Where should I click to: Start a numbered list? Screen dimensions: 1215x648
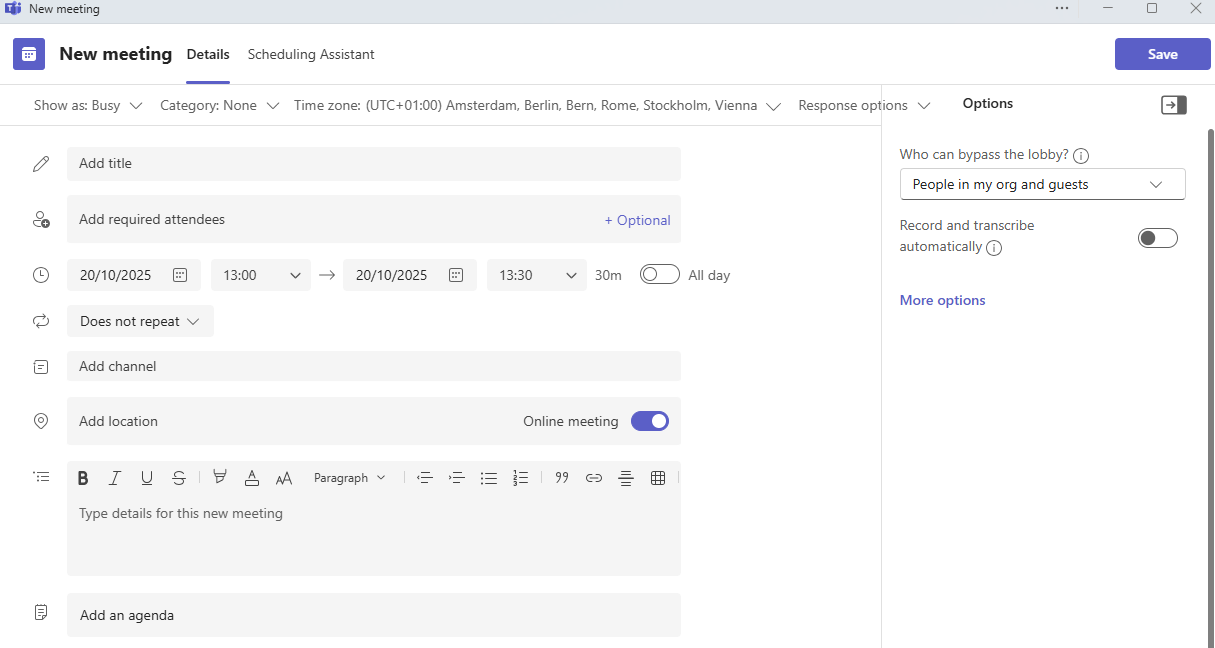click(520, 478)
